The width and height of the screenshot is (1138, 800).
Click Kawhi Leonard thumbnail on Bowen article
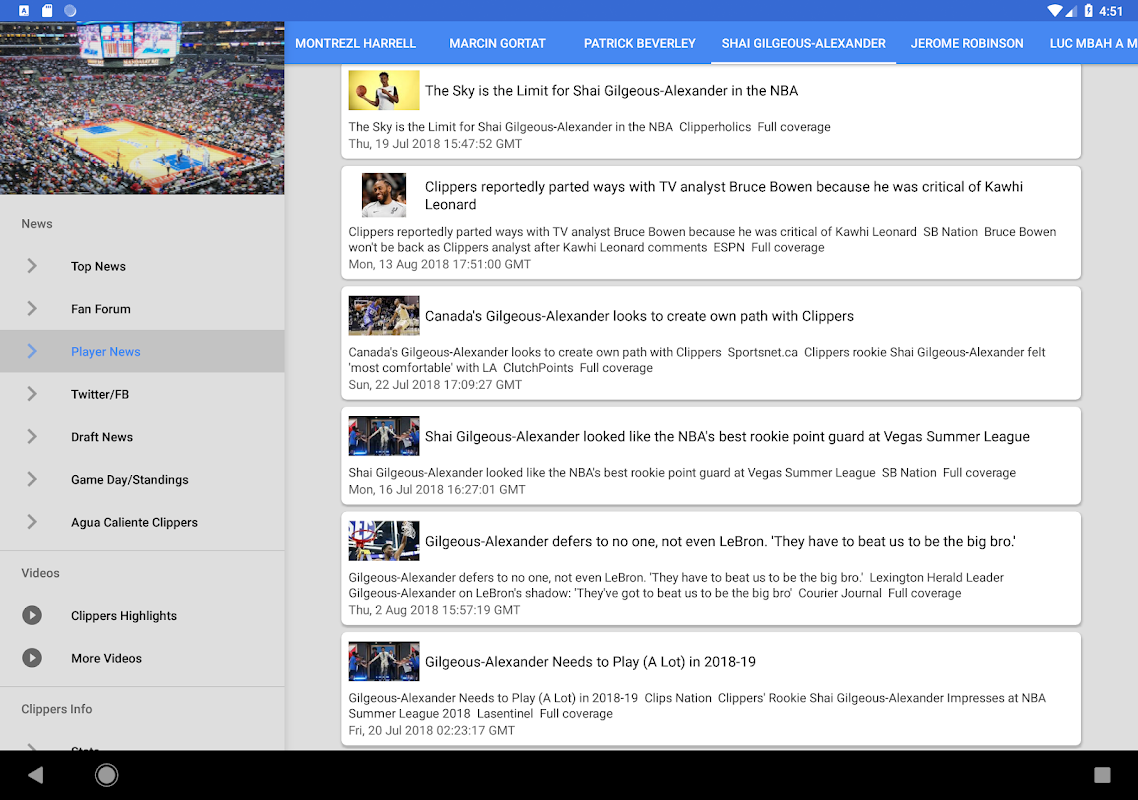tap(384, 195)
